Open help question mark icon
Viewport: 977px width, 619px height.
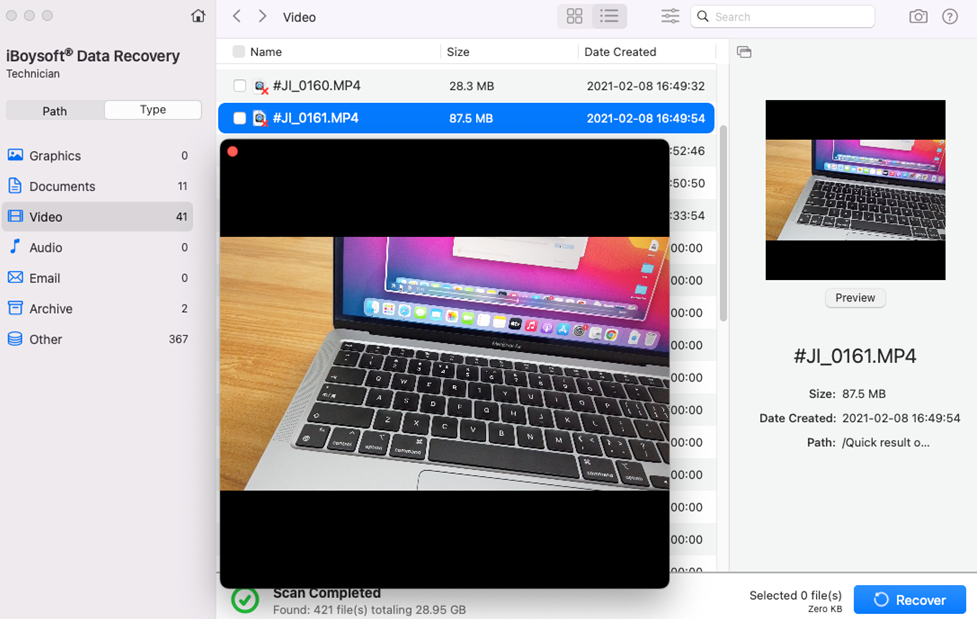click(x=950, y=17)
